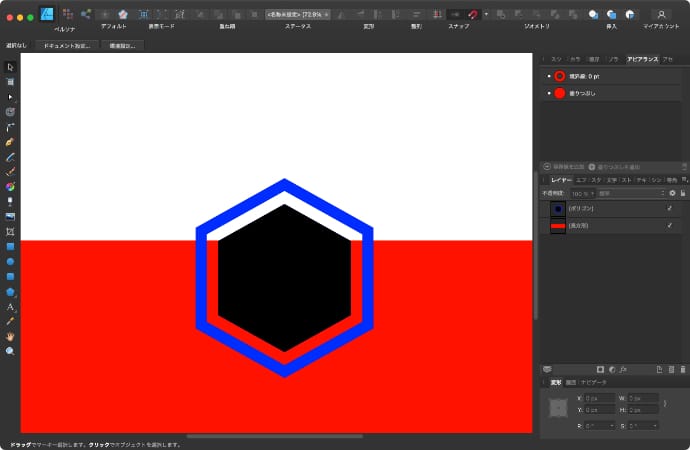
Task: Open the アピアランス tab
Action: [643, 60]
